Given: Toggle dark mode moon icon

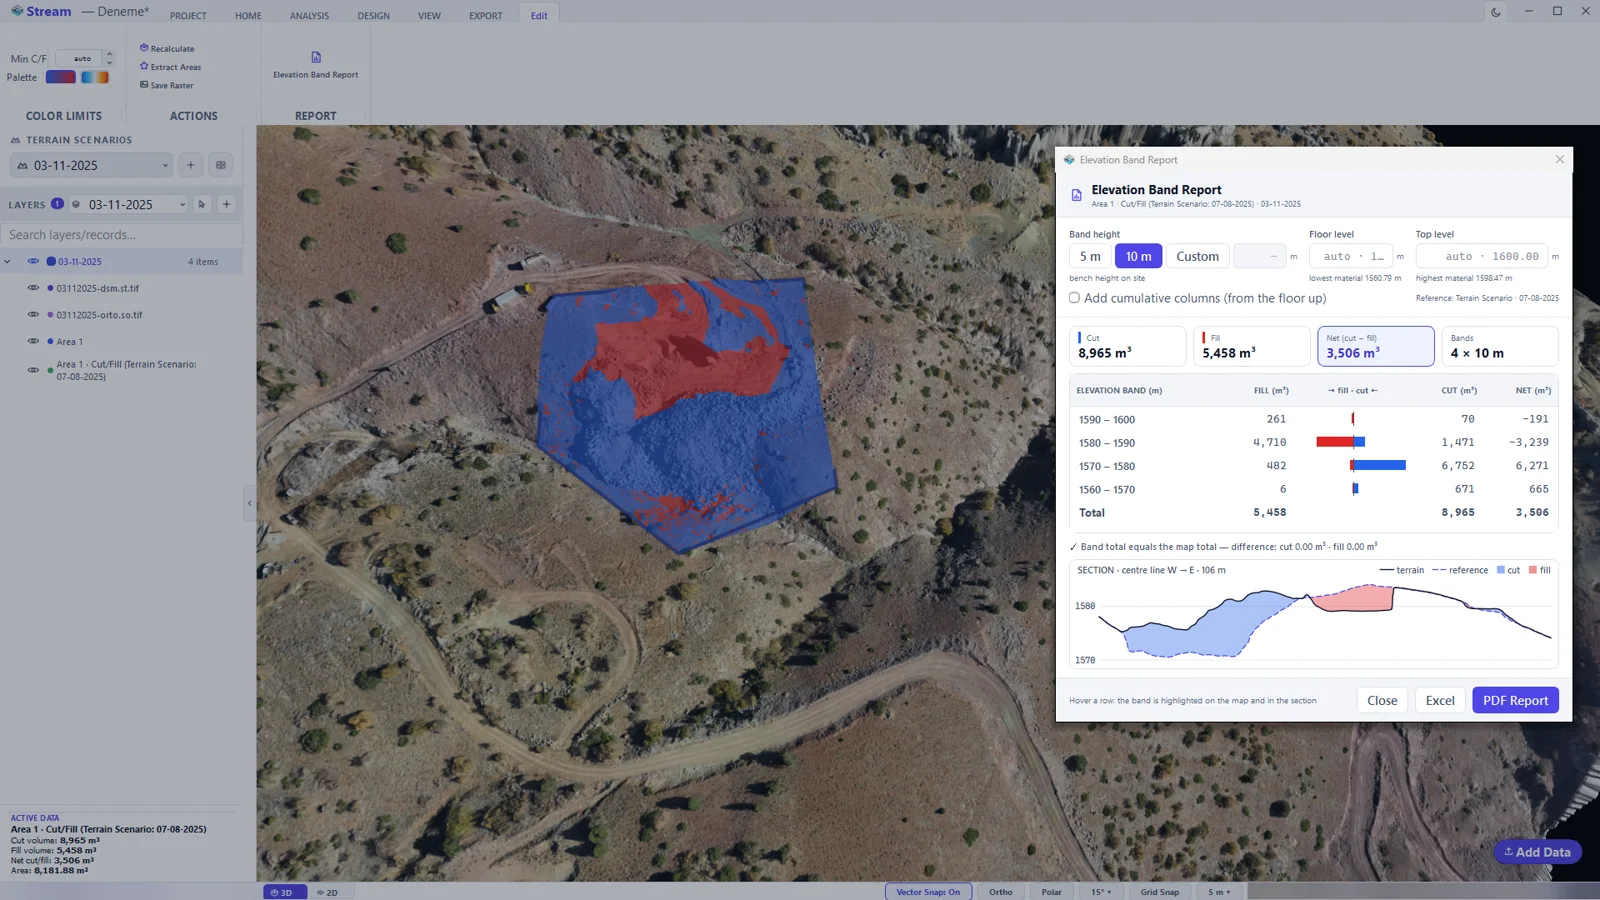Looking at the screenshot, I should [1496, 12].
